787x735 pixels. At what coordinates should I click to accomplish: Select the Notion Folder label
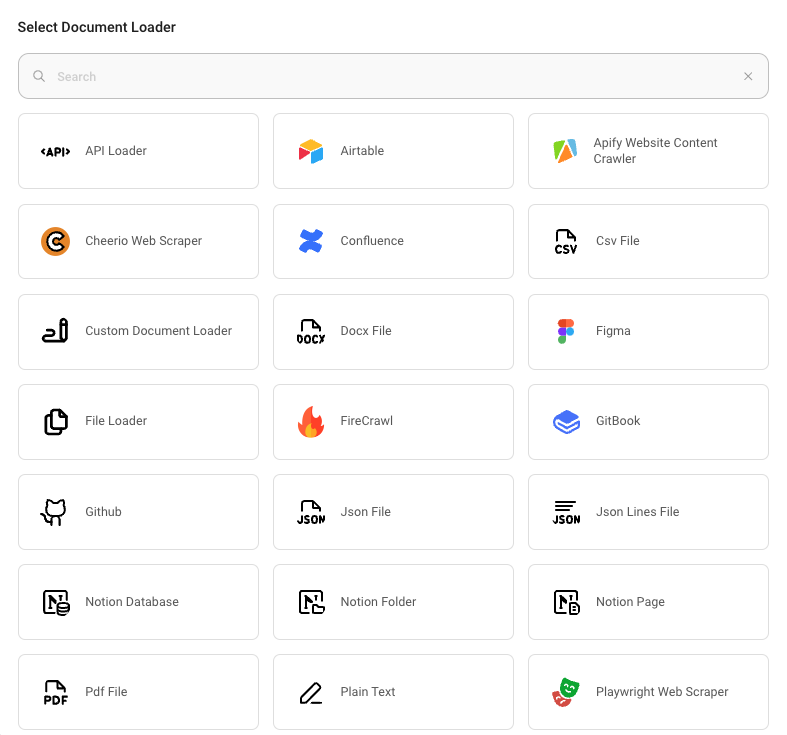point(378,601)
